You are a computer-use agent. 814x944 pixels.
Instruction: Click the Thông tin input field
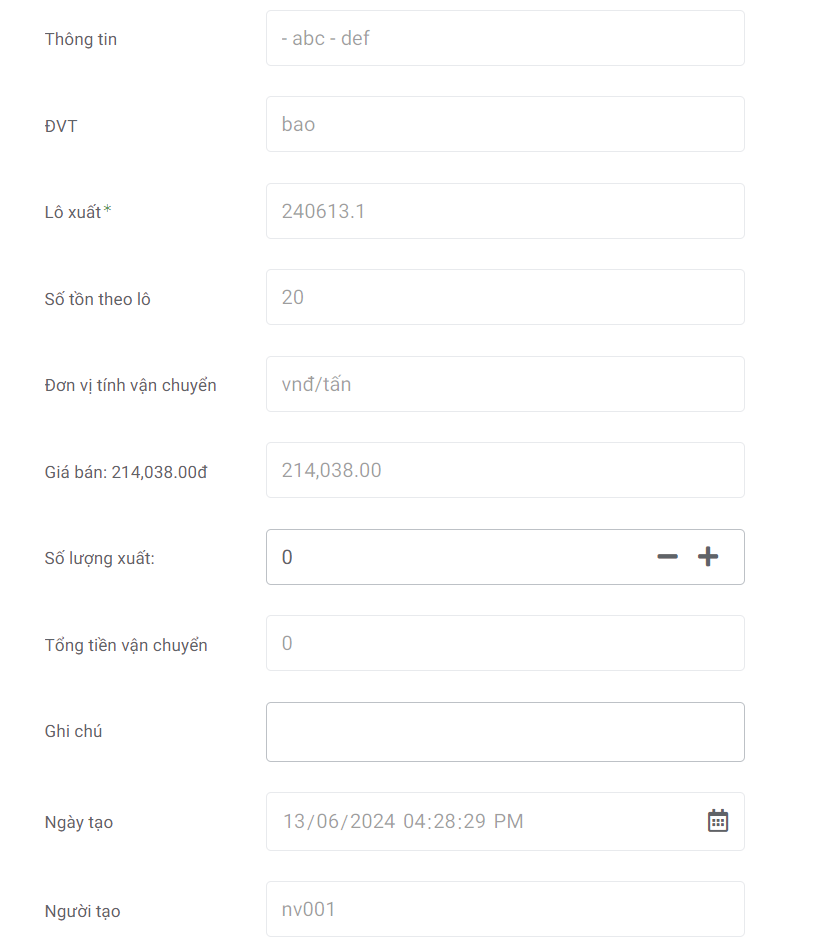(505, 38)
